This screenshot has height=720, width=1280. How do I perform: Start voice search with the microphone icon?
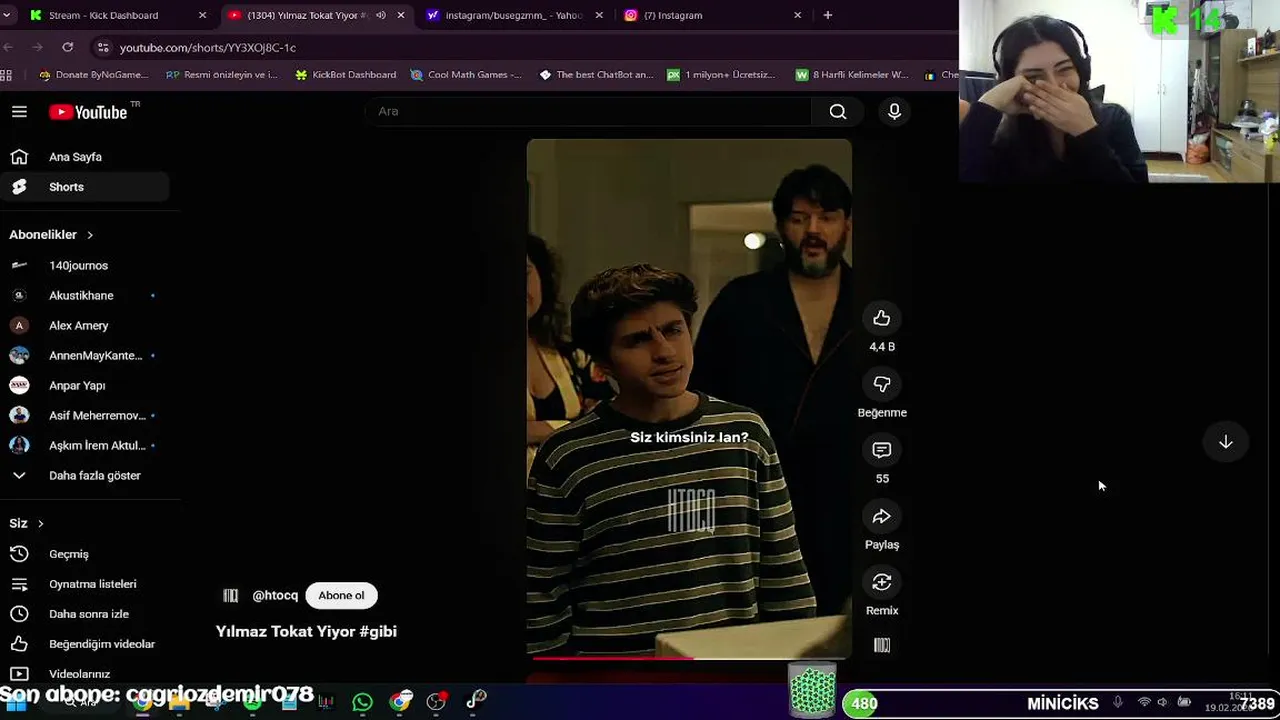tap(894, 111)
